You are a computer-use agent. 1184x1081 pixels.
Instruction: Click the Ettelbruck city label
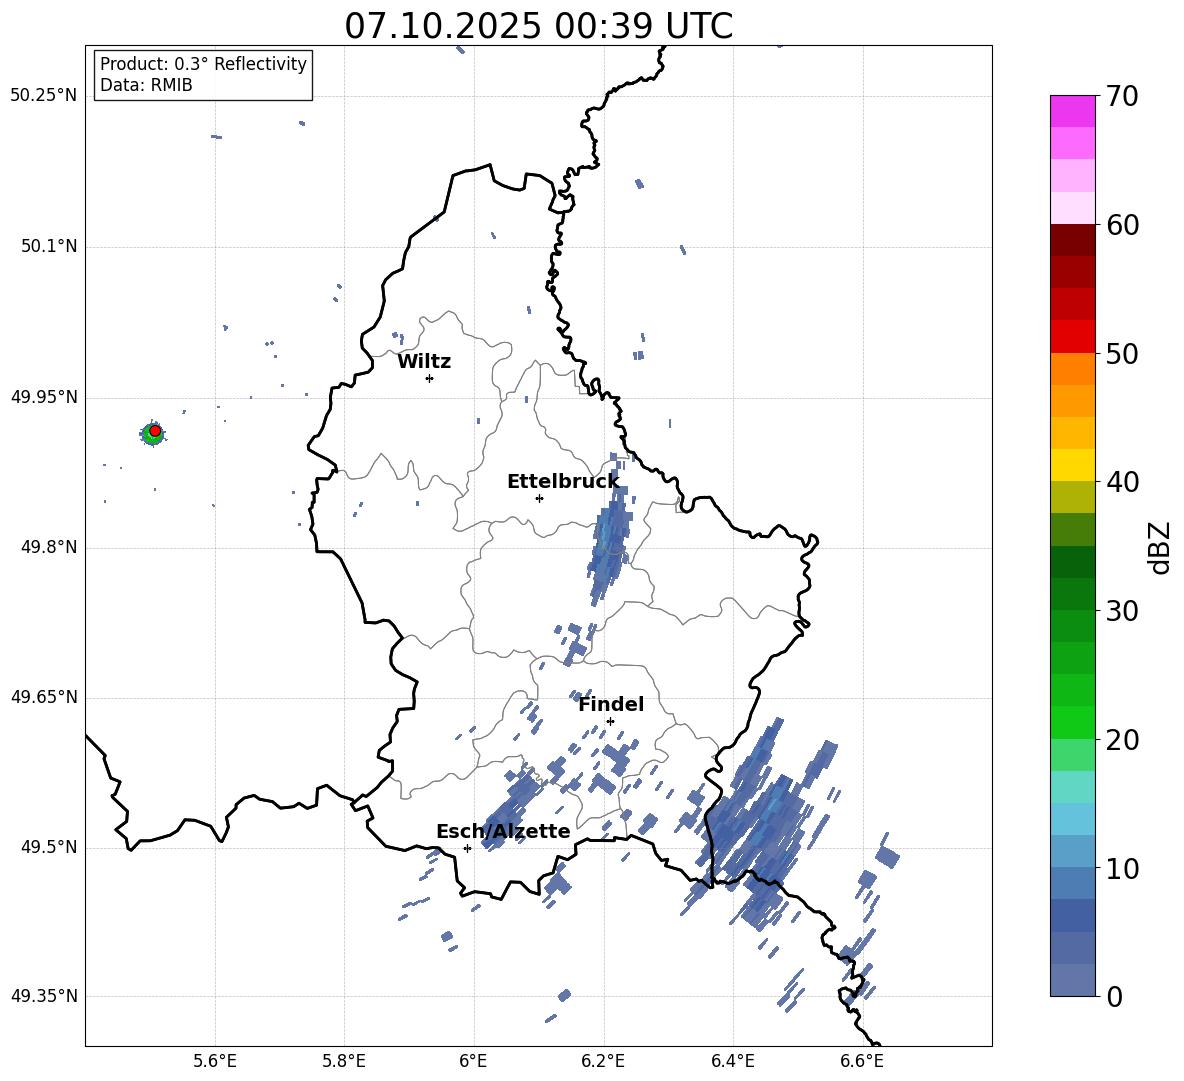(x=563, y=482)
